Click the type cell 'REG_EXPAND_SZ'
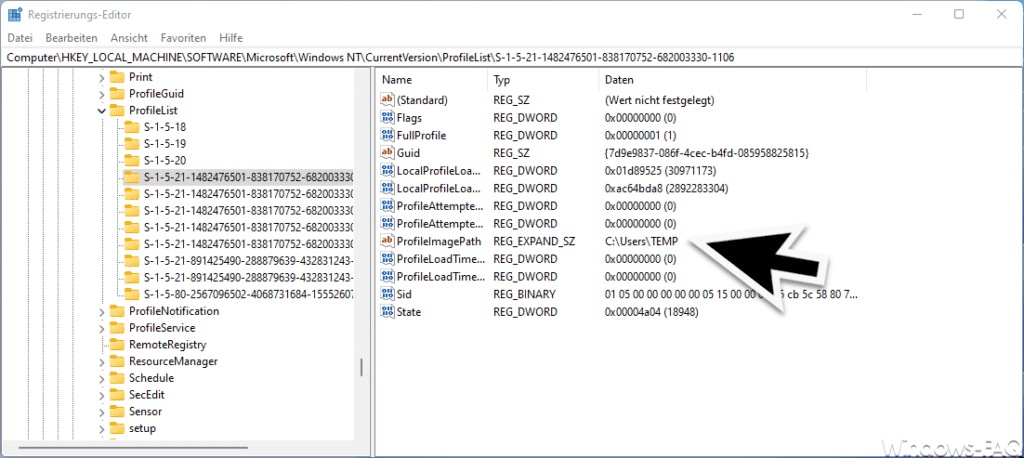 click(x=534, y=241)
